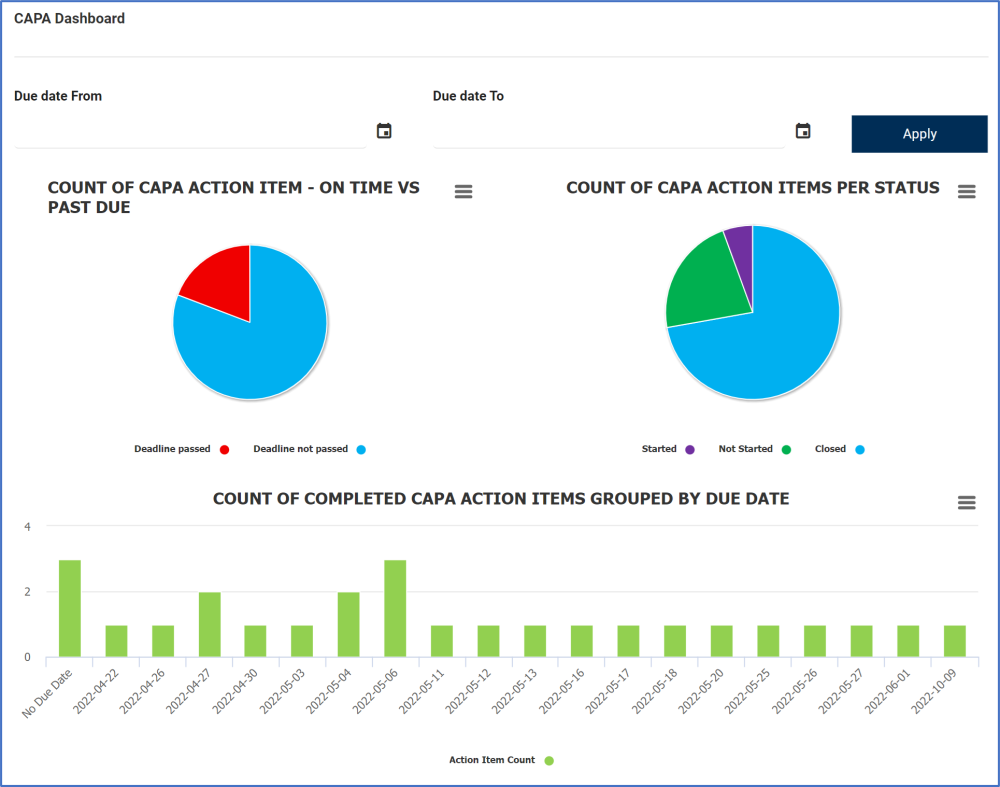The width and height of the screenshot is (1000, 787).
Task: Open the menu on the completed items bar chart
Action: [966, 503]
